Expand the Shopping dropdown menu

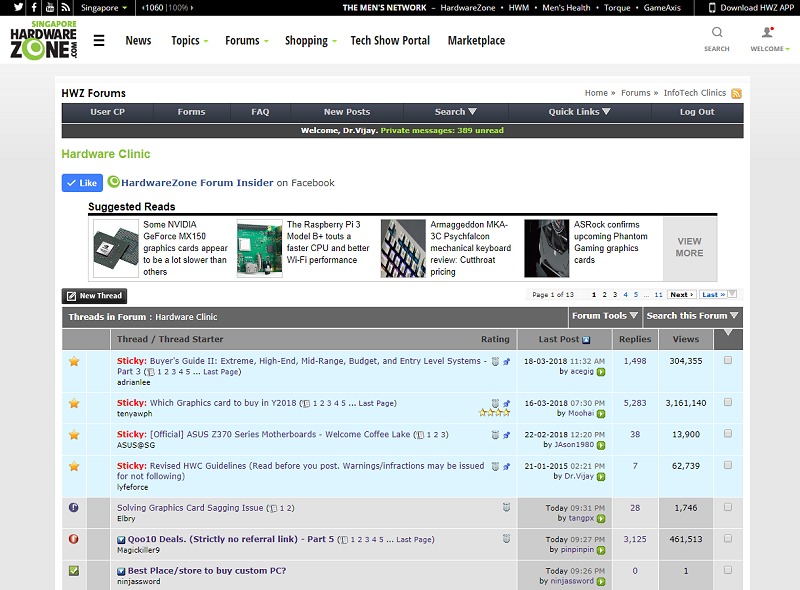(x=311, y=40)
